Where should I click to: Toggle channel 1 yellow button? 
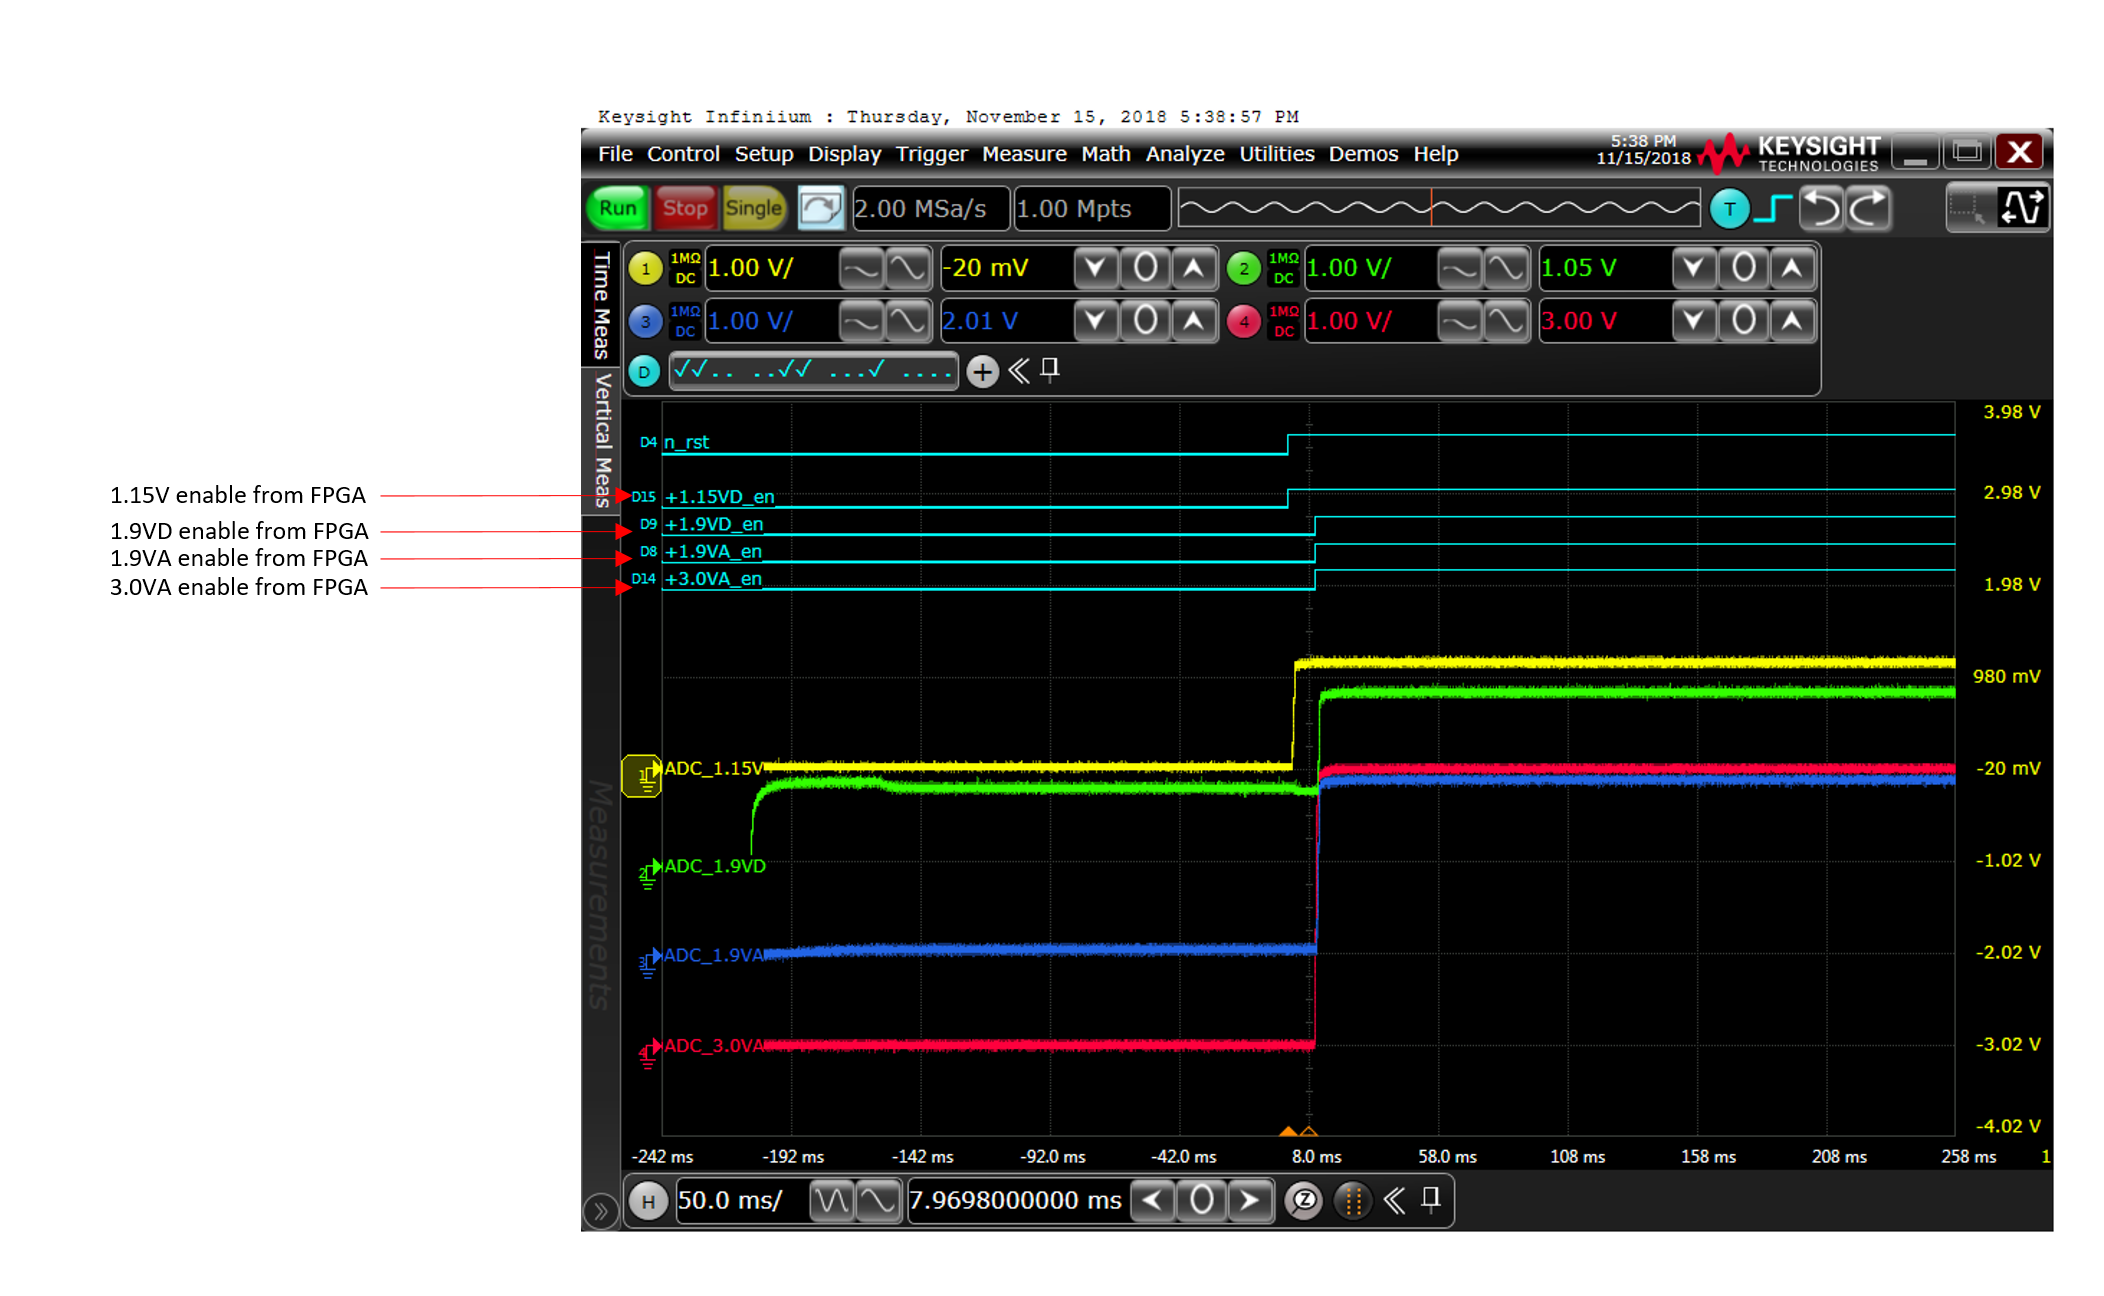click(x=645, y=268)
